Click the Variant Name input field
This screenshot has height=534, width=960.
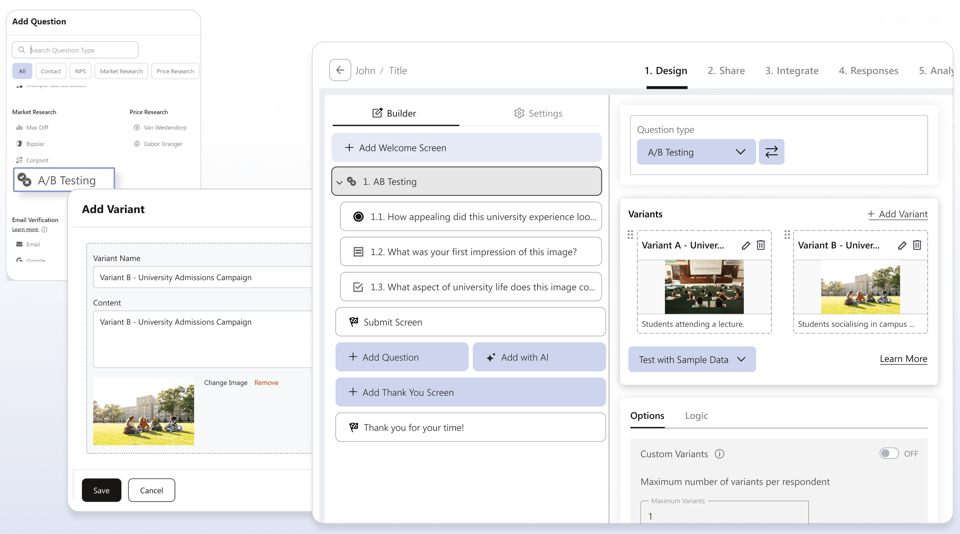click(x=203, y=277)
